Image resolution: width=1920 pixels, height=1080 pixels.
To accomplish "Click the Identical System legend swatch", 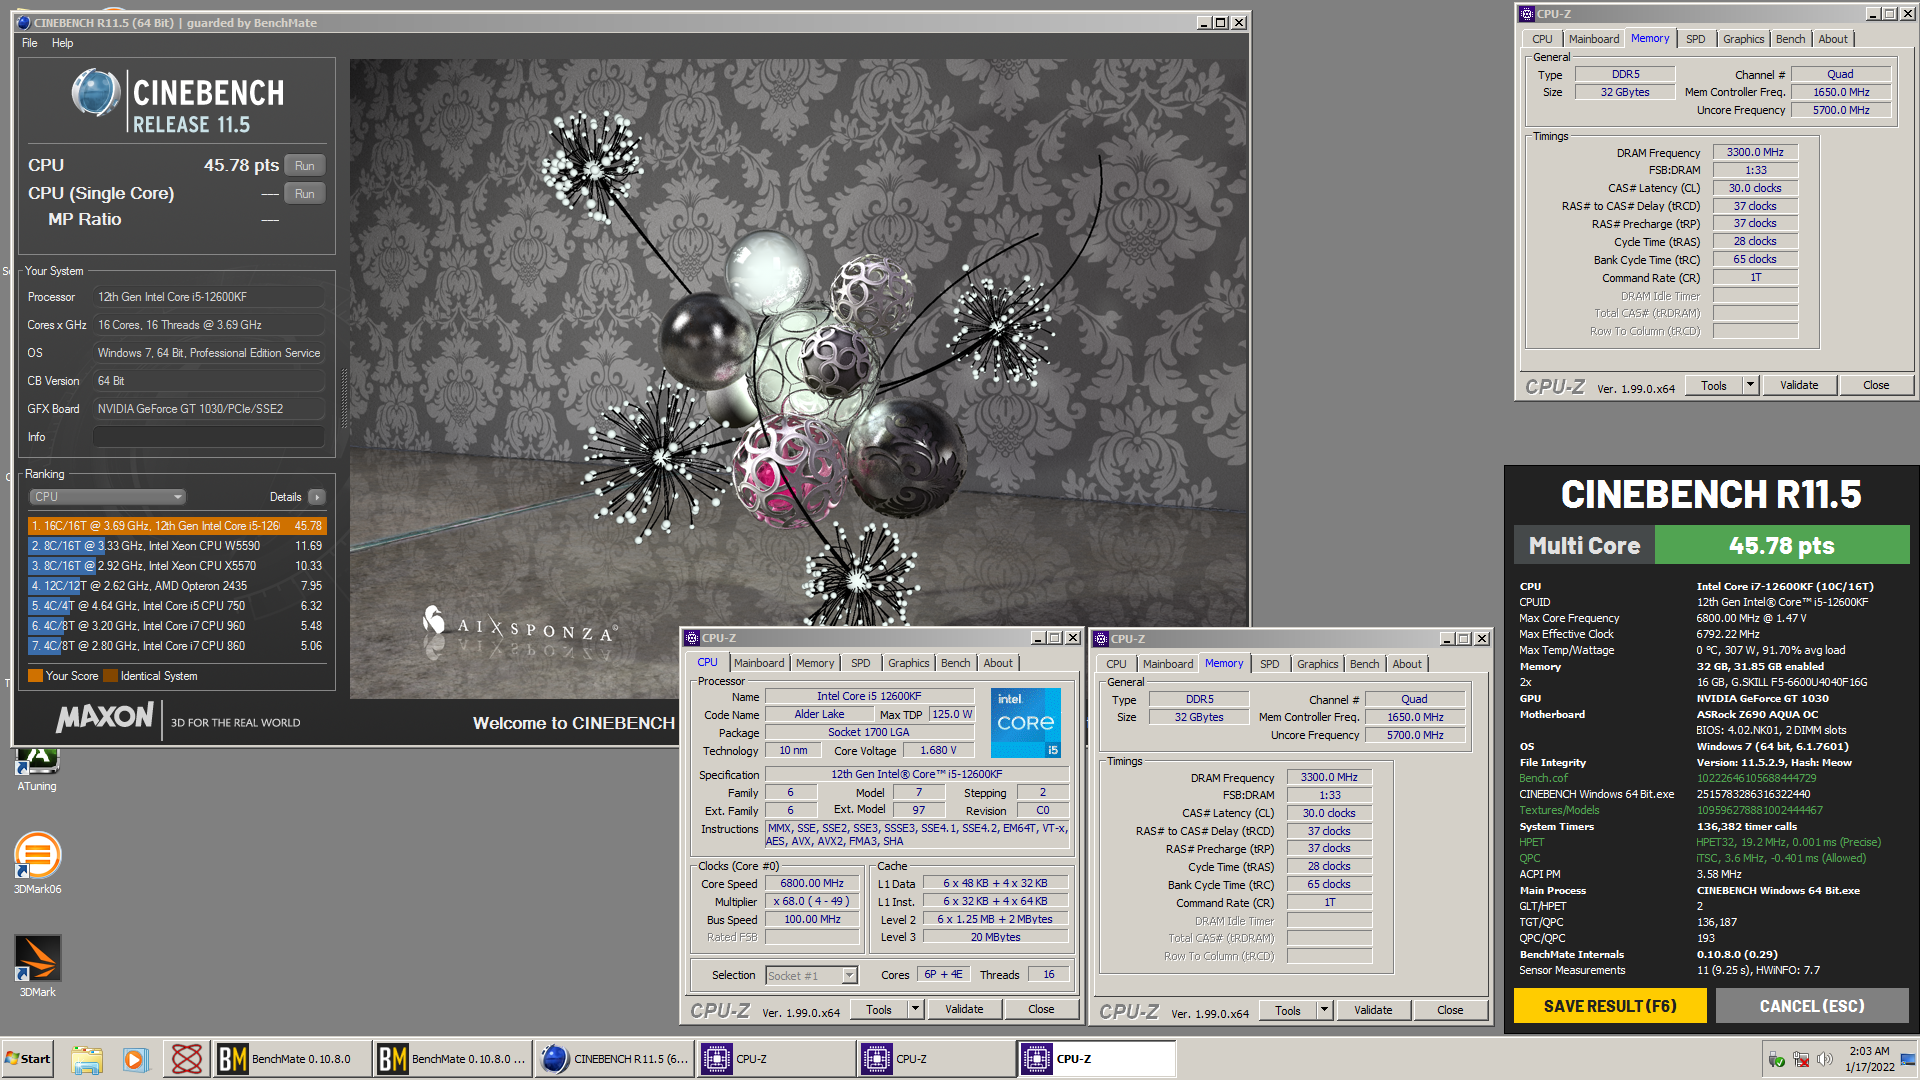I will click(110, 676).
